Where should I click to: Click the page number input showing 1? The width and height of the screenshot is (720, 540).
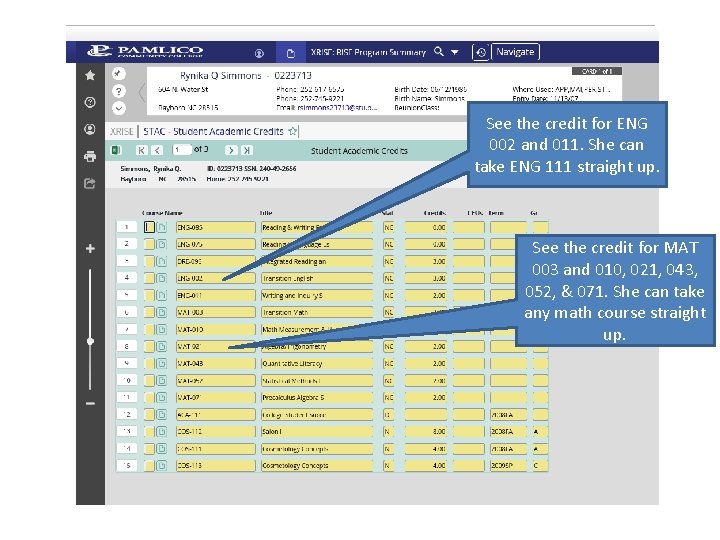coord(182,150)
